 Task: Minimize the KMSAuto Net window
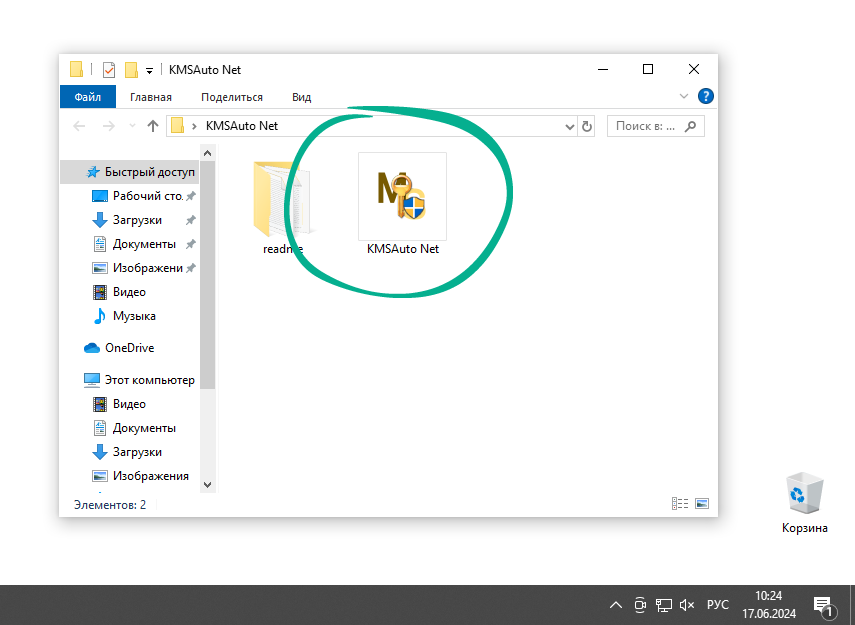603,69
